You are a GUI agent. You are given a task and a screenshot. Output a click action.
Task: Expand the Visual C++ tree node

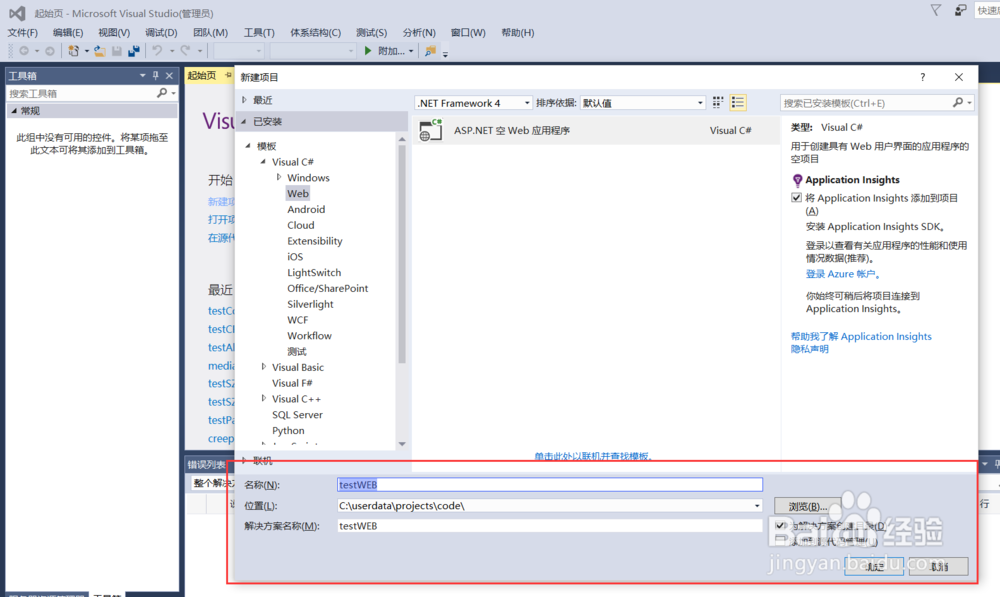tap(263, 399)
